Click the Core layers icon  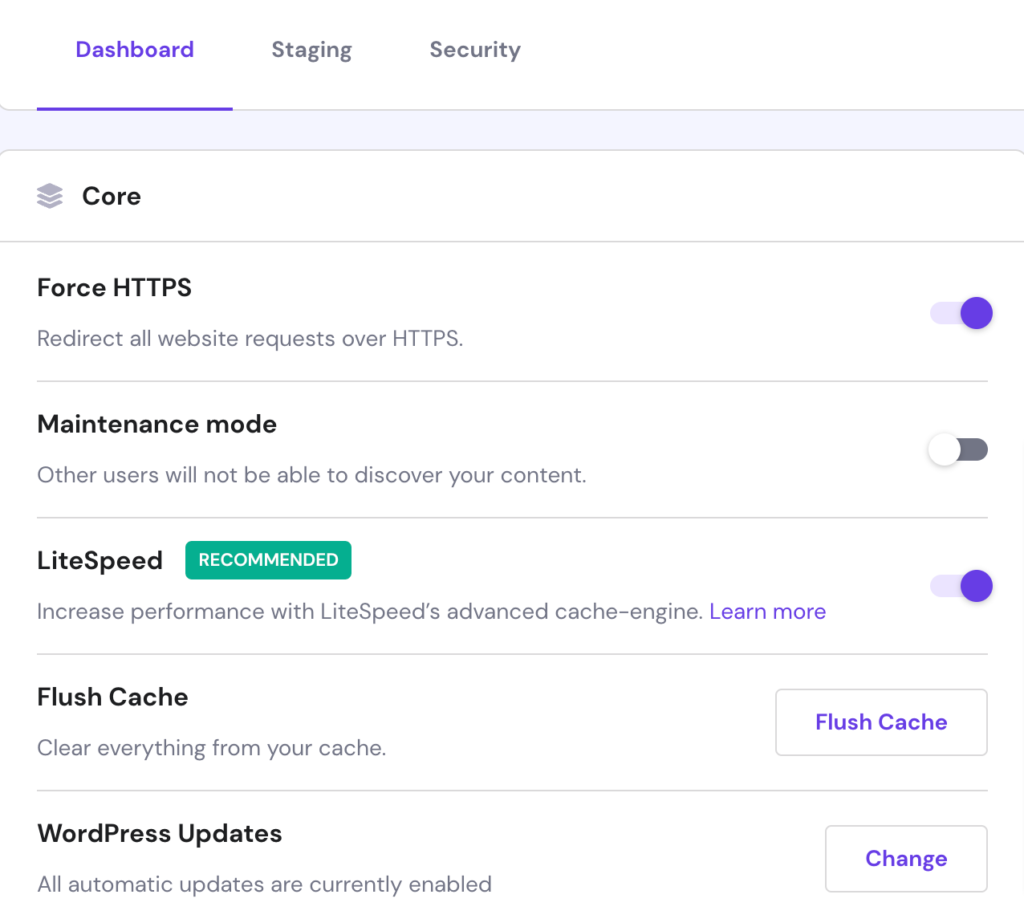tap(50, 196)
